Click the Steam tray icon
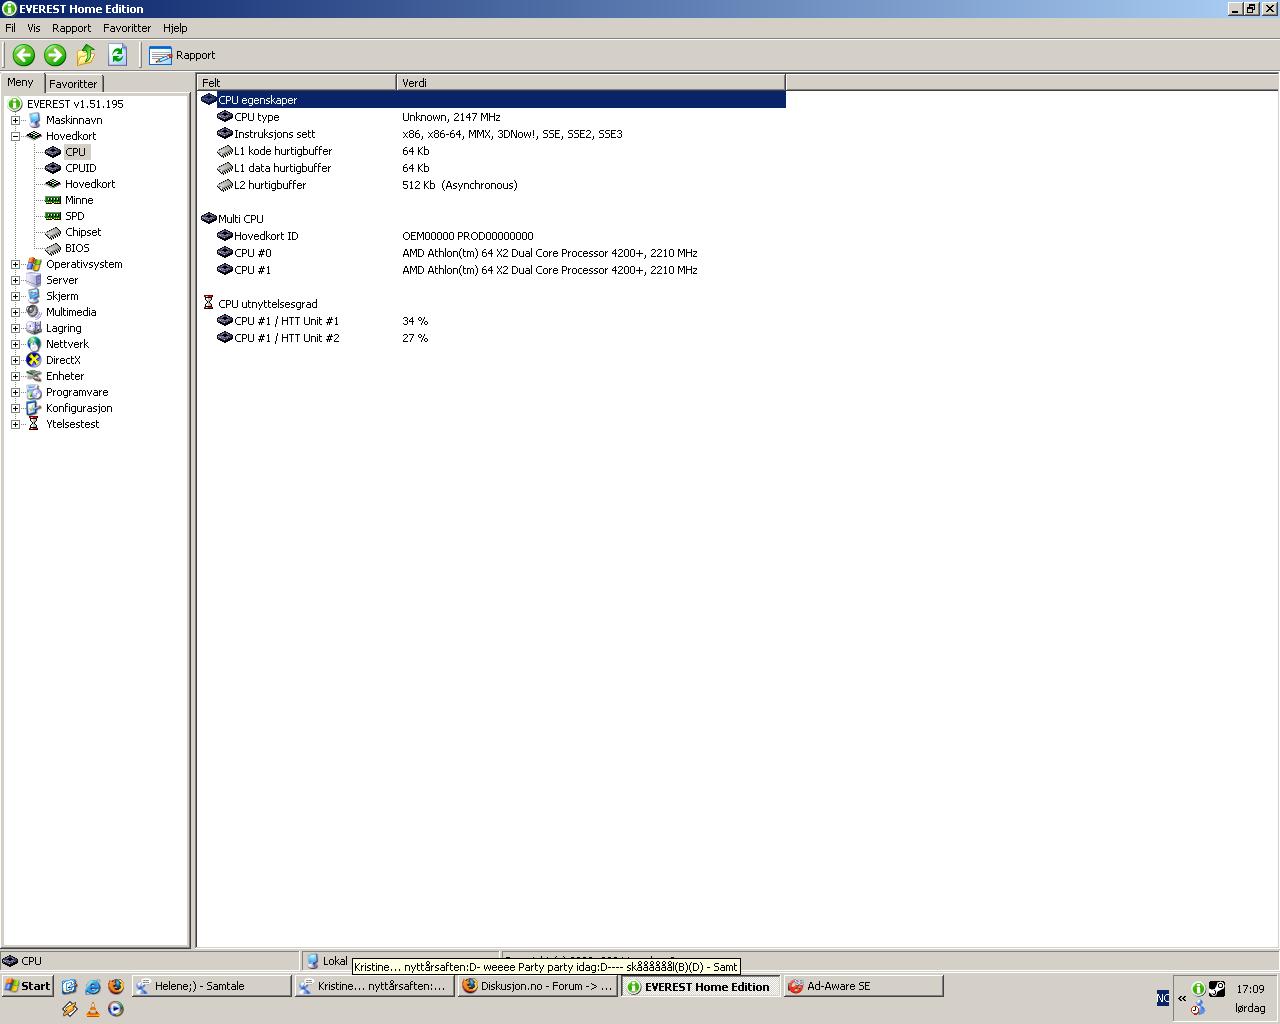Screen dimensions: 1280x1024 click(1216, 989)
